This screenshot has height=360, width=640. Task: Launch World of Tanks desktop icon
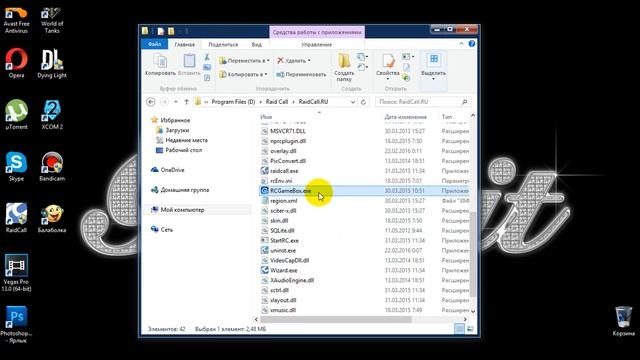[x=52, y=20]
